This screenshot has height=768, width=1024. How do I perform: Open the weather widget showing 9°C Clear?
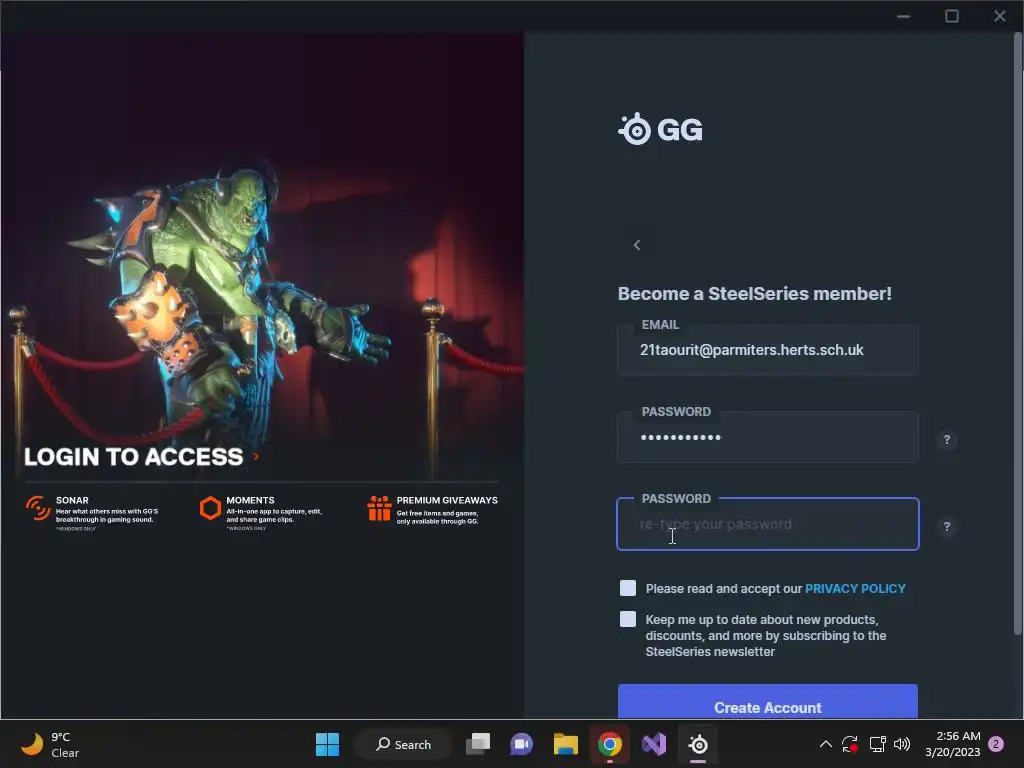point(51,744)
